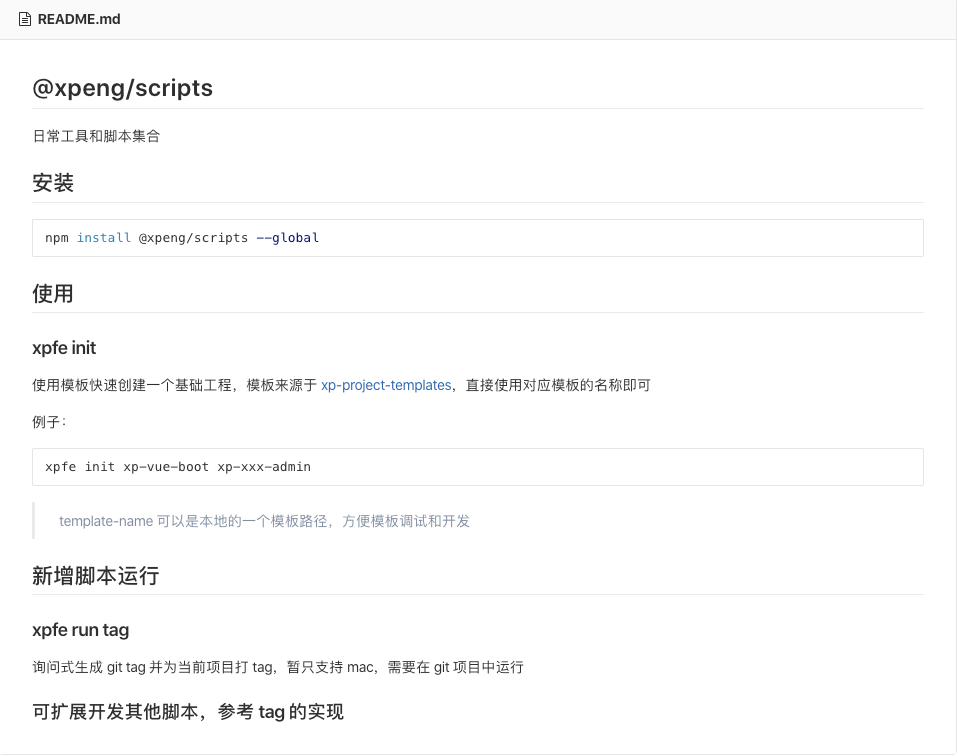Click the 直接使用对应模板的名称即可 text
The height and width of the screenshot is (756, 958).
[558, 385]
